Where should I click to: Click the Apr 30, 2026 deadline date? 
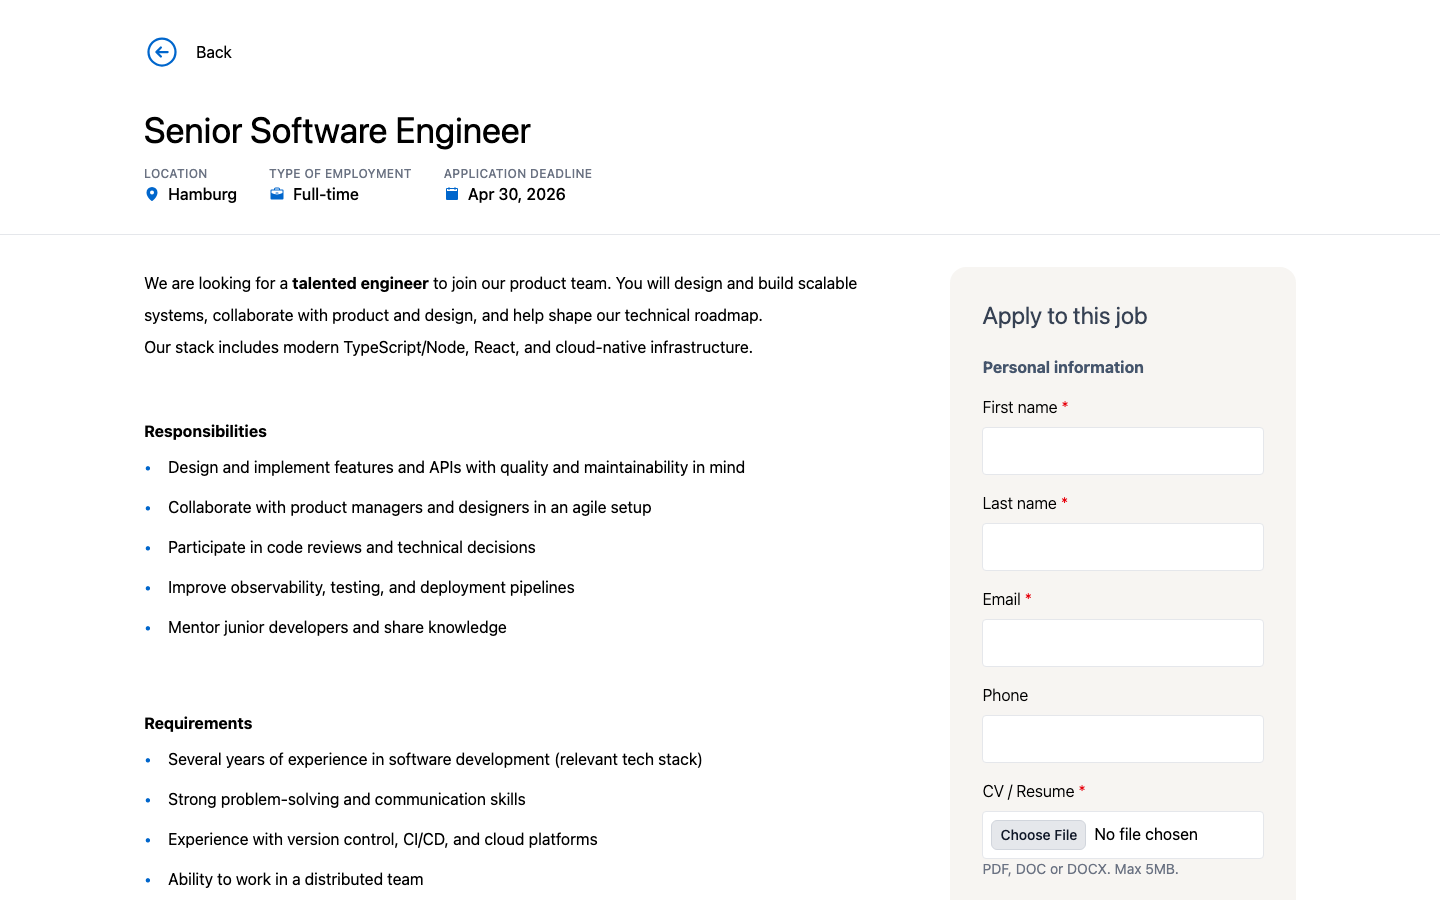tap(517, 194)
